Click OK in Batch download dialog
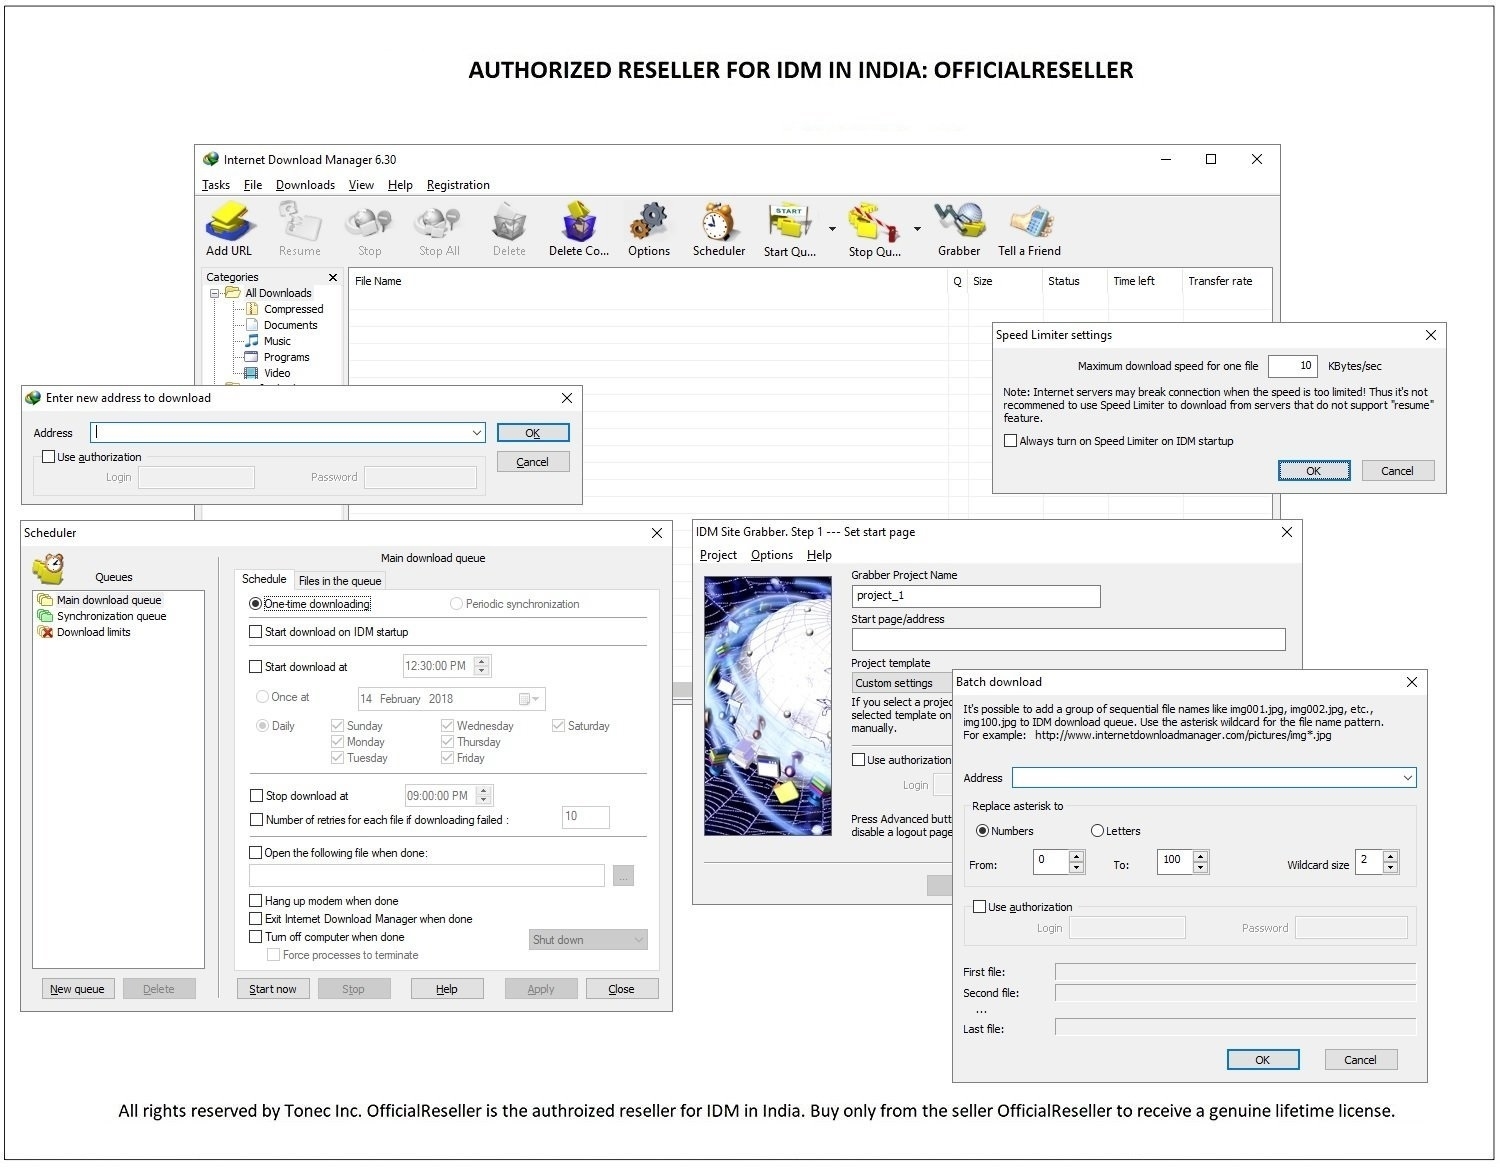Viewport: 1500px width, 1170px height. [x=1262, y=1060]
